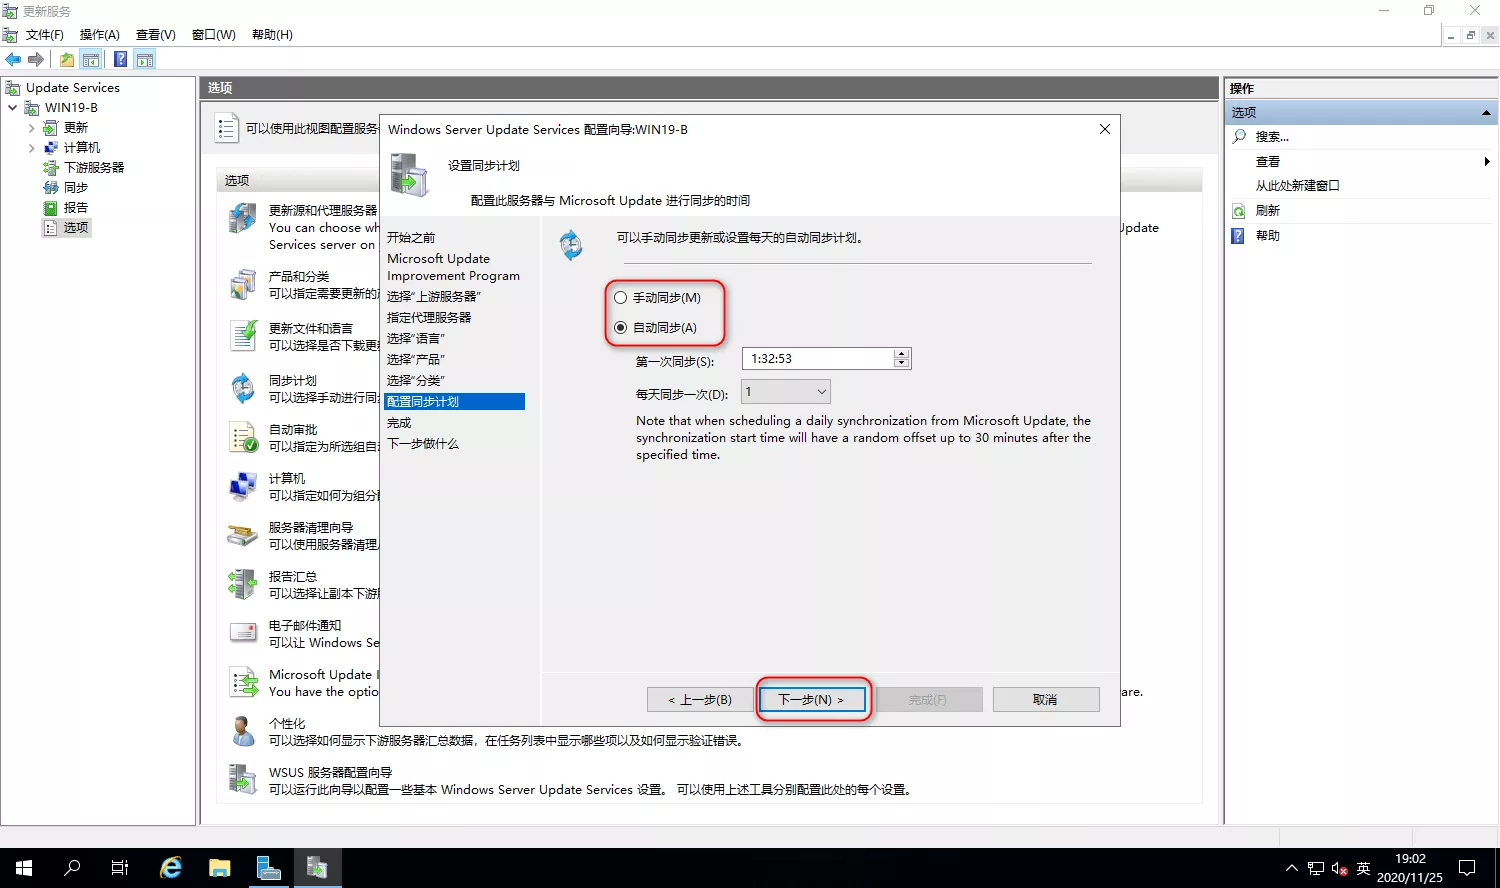Click the blue help question-mark toolbar icon
The width and height of the screenshot is (1500, 888).
pos(120,60)
